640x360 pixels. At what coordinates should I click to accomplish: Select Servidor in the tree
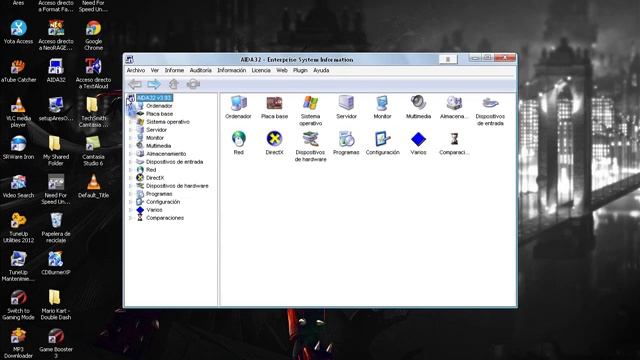click(x=156, y=130)
